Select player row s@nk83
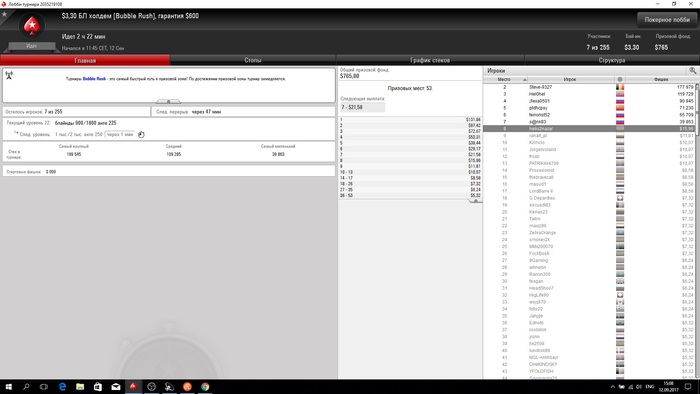The image size is (700, 394). point(589,122)
